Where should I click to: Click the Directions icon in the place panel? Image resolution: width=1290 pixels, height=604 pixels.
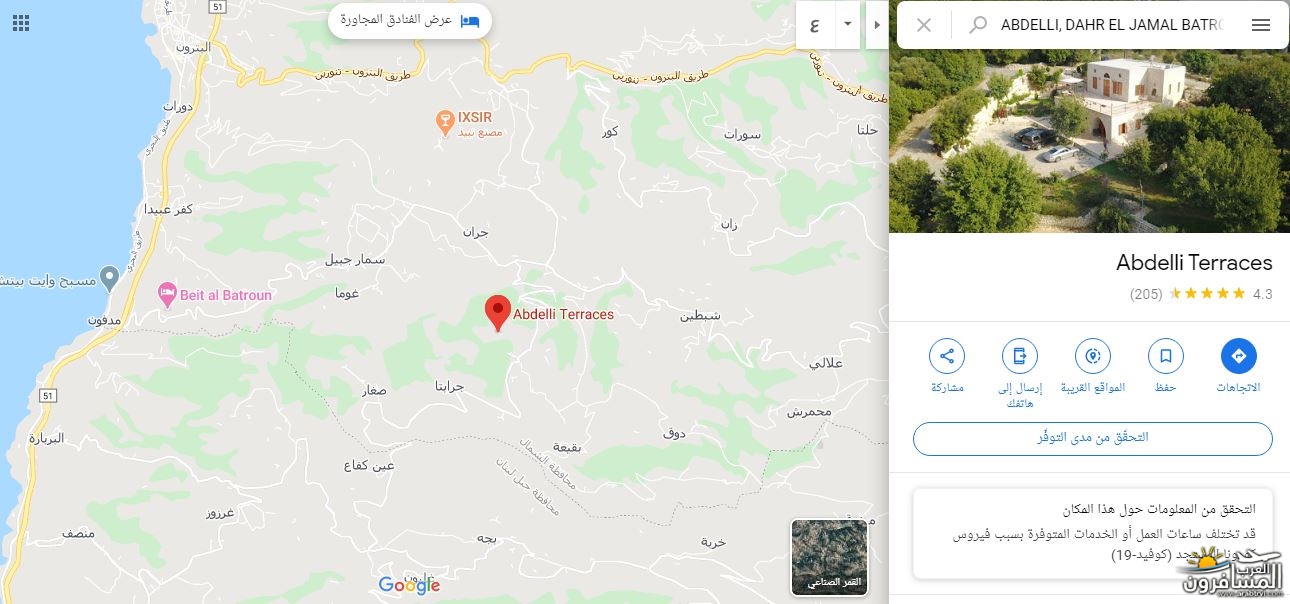1238,356
